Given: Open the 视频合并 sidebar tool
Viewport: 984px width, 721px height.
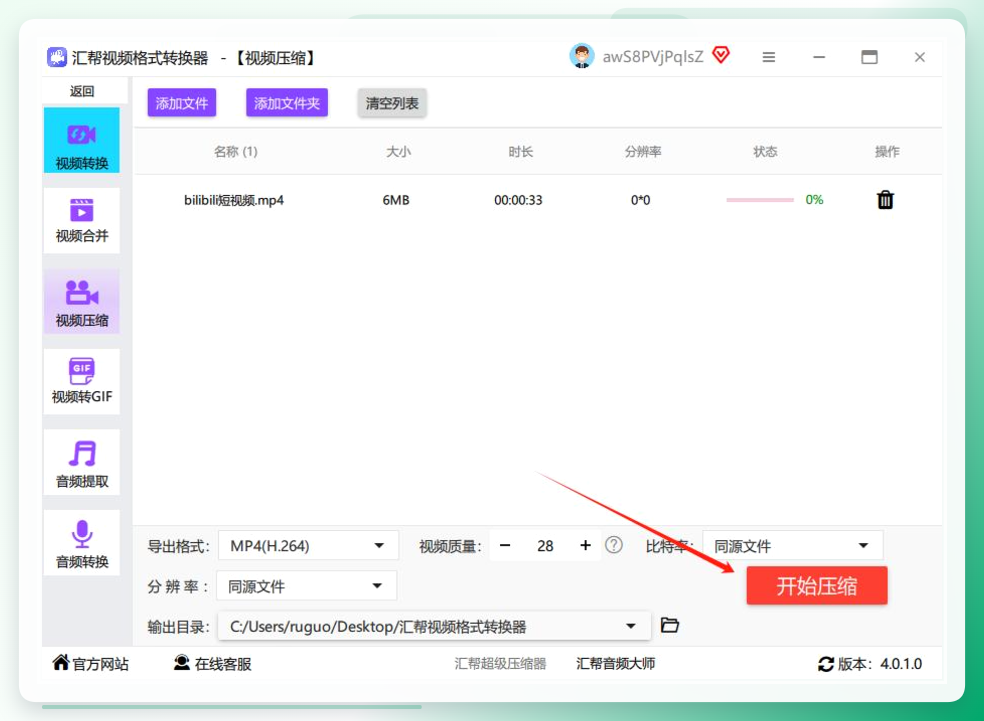Looking at the screenshot, I should pos(82,220).
